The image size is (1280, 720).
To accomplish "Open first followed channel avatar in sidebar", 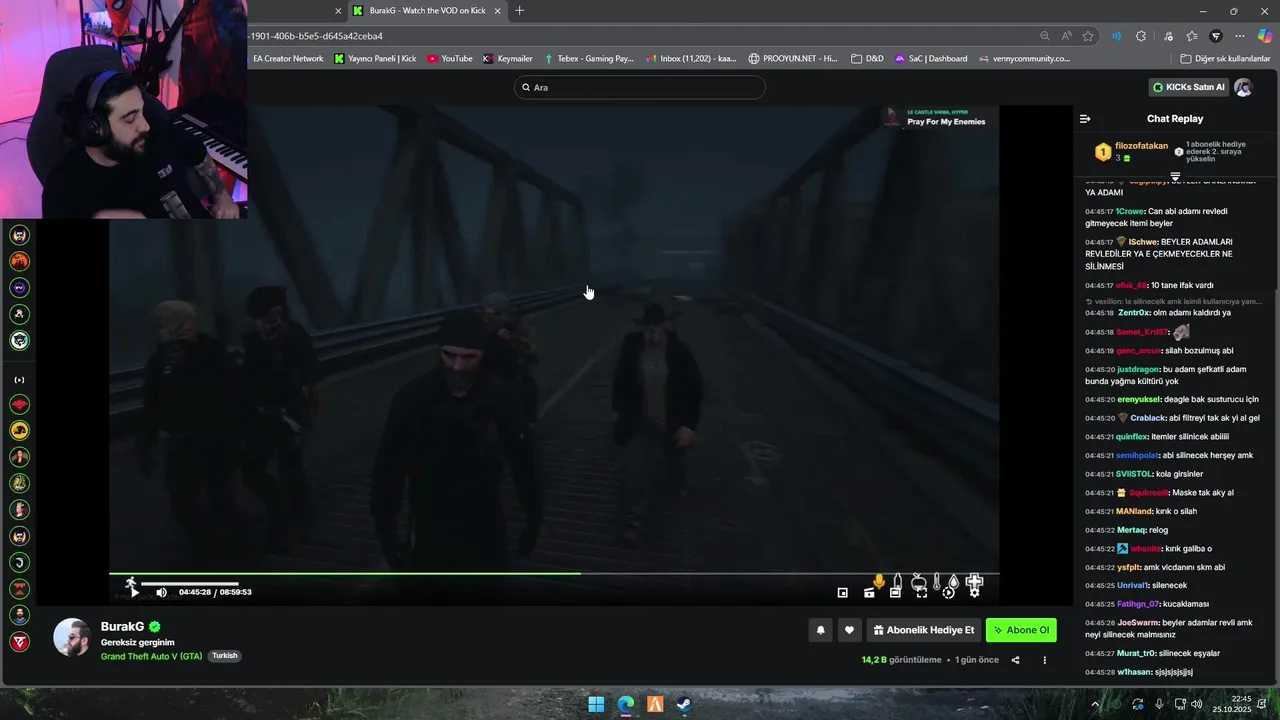I will (x=19, y=236).
